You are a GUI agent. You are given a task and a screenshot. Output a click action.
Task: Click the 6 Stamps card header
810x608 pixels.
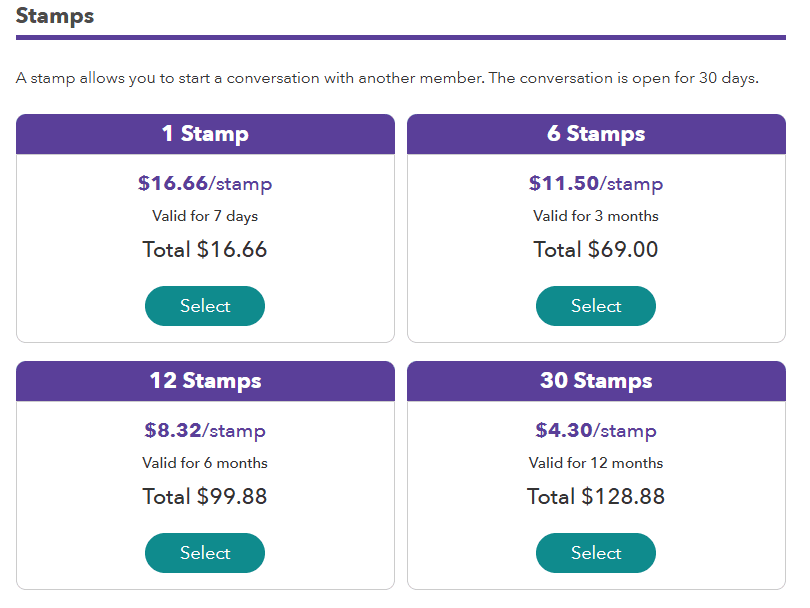(x=596, y=134)
